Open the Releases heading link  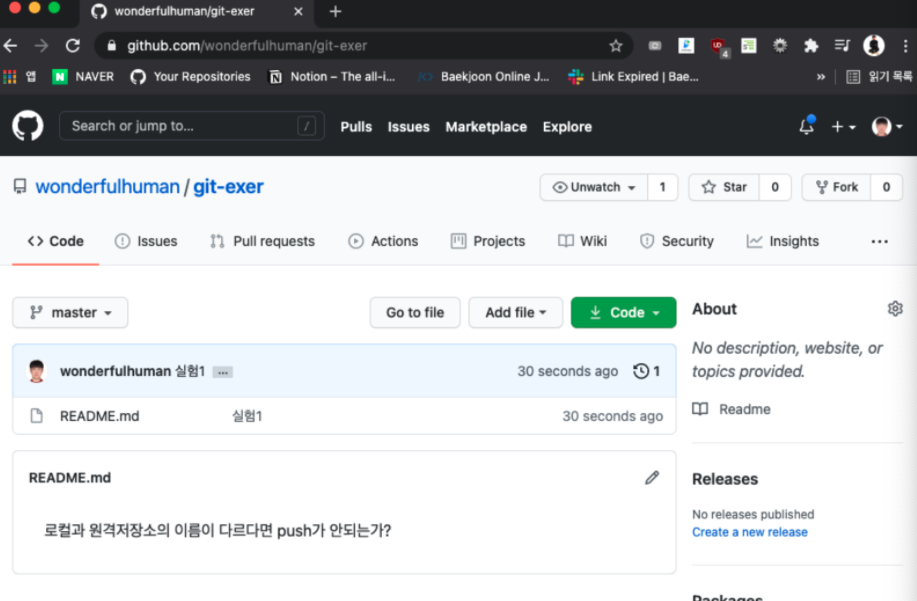tap(725, 479)
